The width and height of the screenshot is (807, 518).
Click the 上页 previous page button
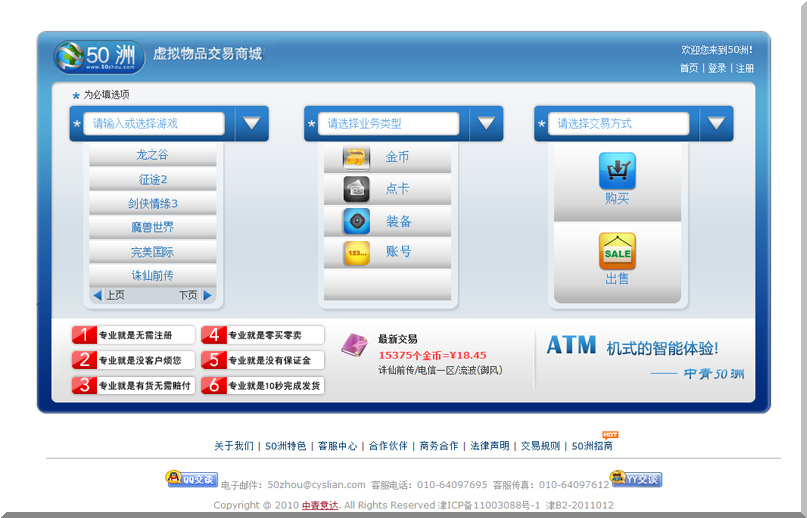(109, 295)
